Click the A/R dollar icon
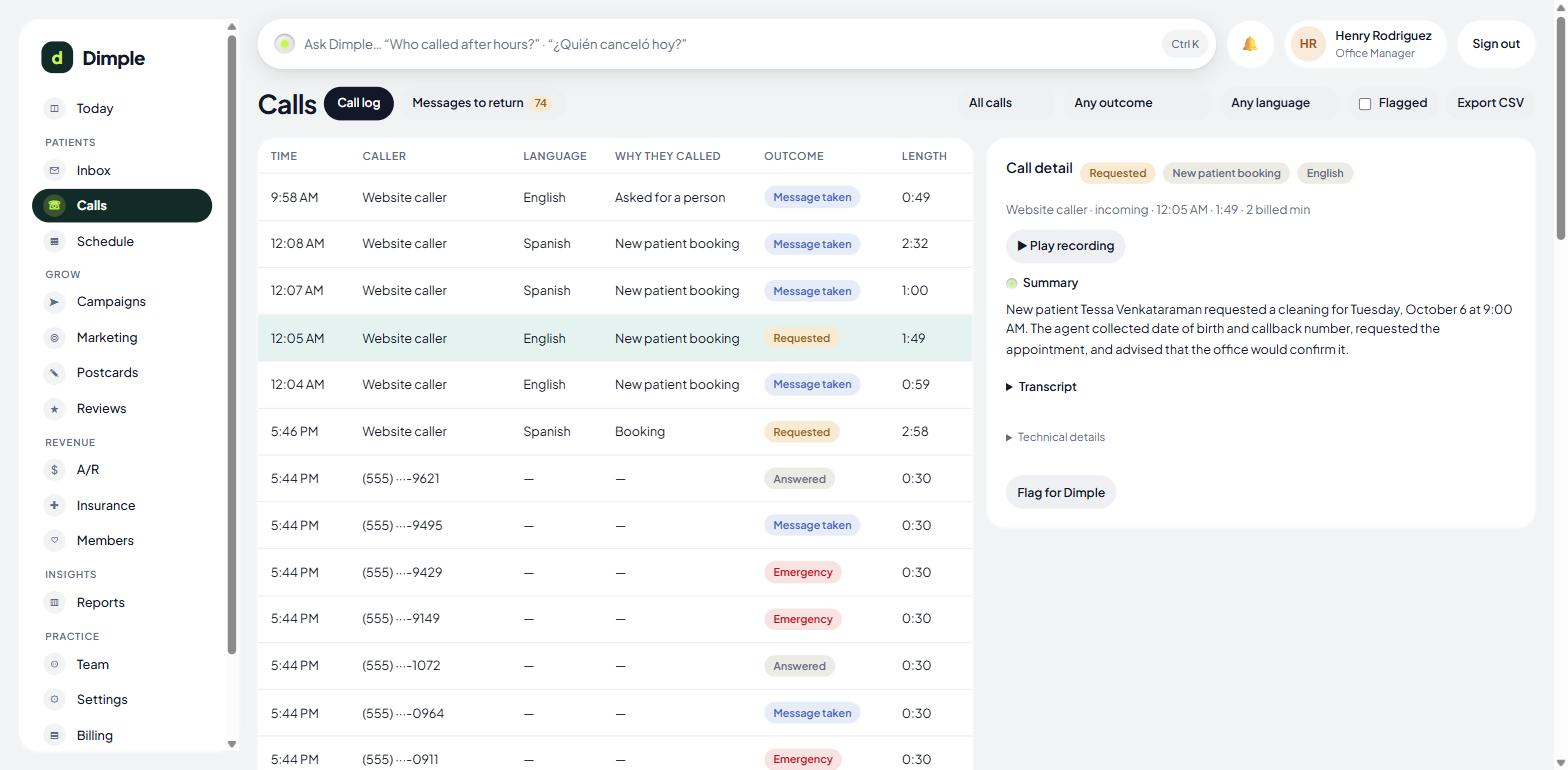 tap(55, 469)
